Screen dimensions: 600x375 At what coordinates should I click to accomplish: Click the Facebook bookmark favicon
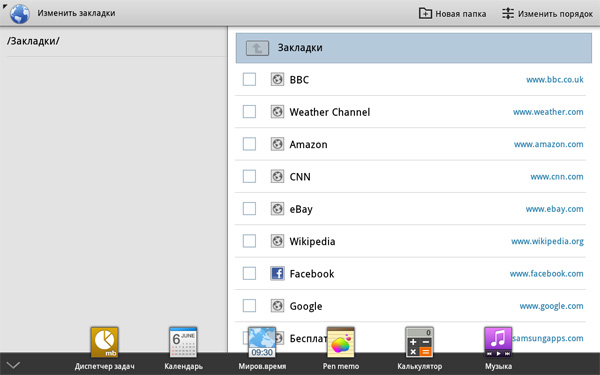(277, 274)
